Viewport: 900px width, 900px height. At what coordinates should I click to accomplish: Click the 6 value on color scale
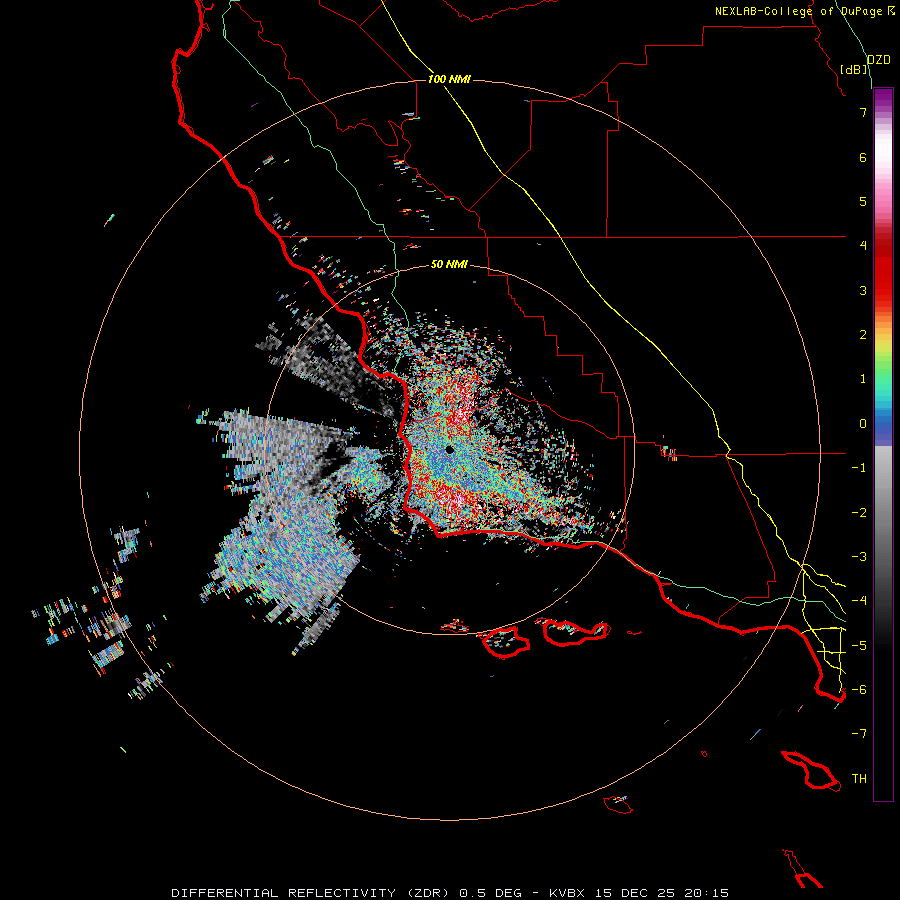[863, 157]
